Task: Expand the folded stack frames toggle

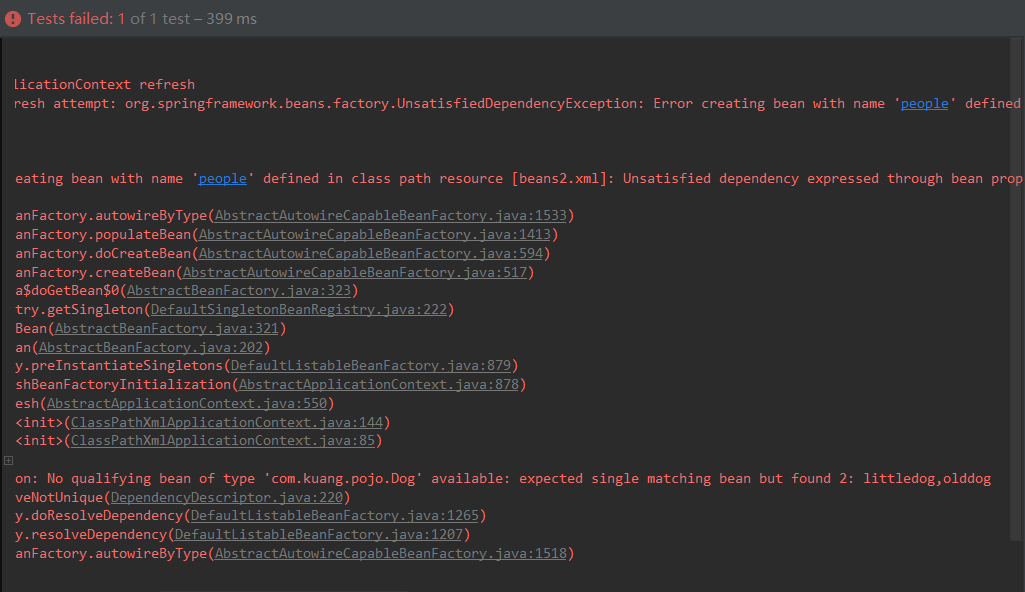Action: click(x=8, y=460)
